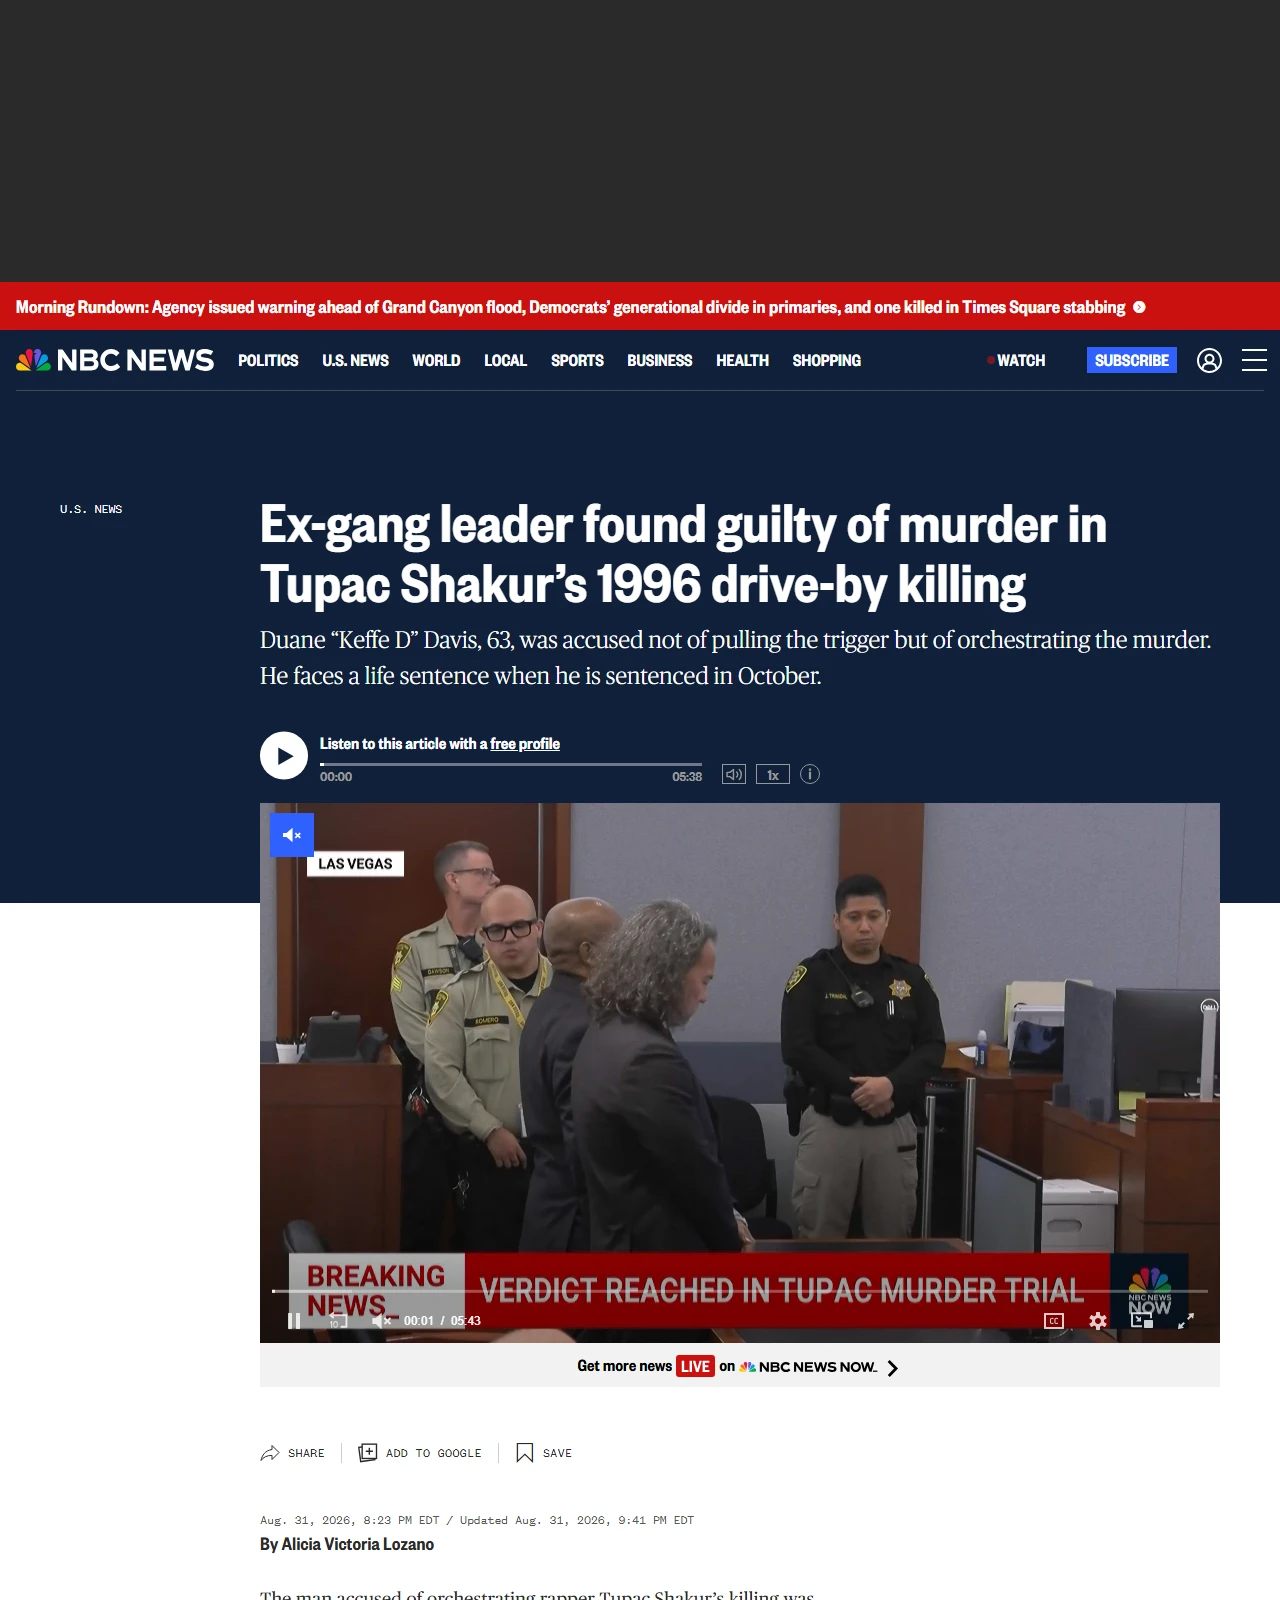Toggle closed captions on video

(1054, 1321)
